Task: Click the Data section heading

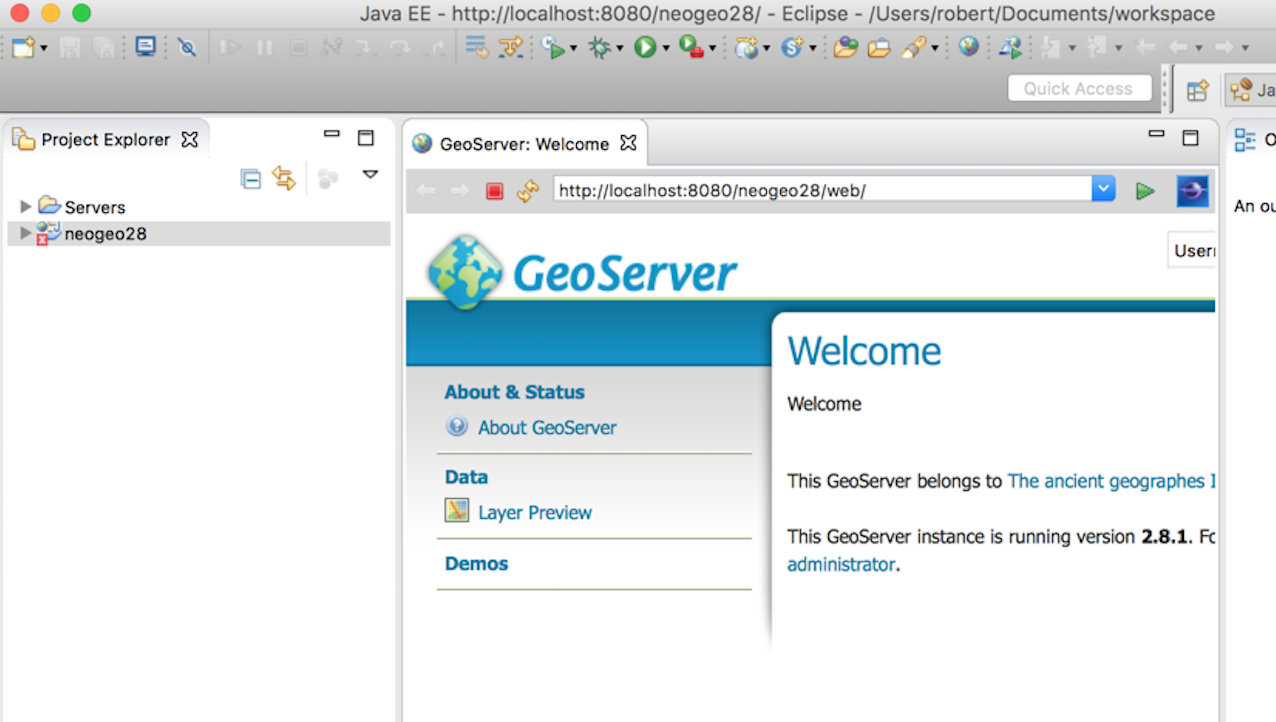Action: [x=466, y=478]
